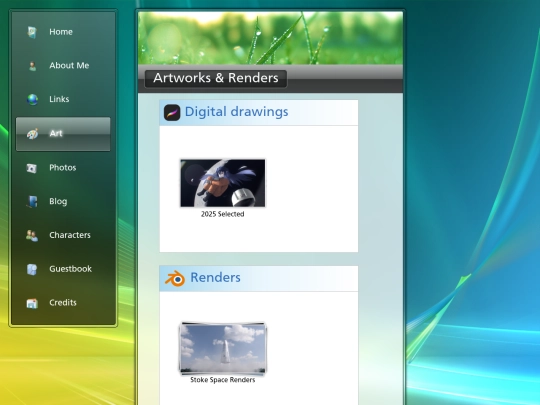Viewport: 540px width, 405px height.
Task: Go to the About Me page
Action: point(63,65)
